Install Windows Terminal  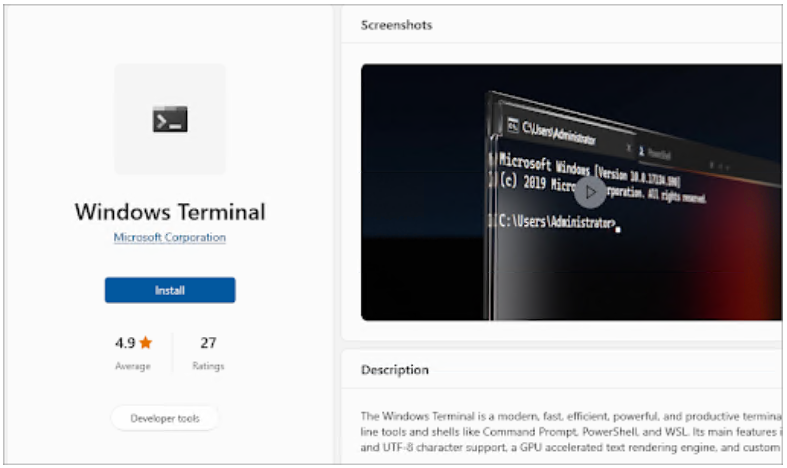pyautogui.click(x=170, y=290)
